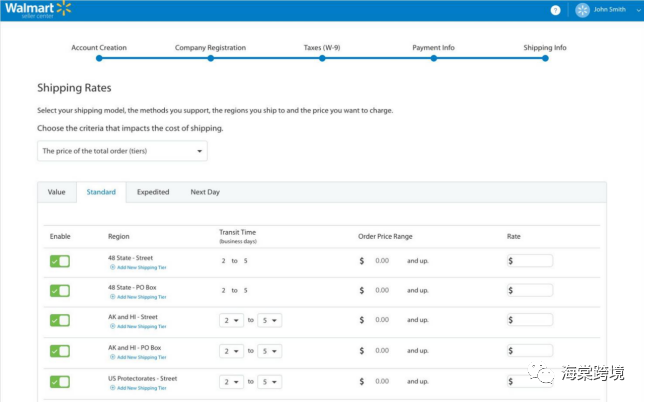Click the Walmart Seller Center logo
Viewport: 645px width, 402px height.
[38, 9]
